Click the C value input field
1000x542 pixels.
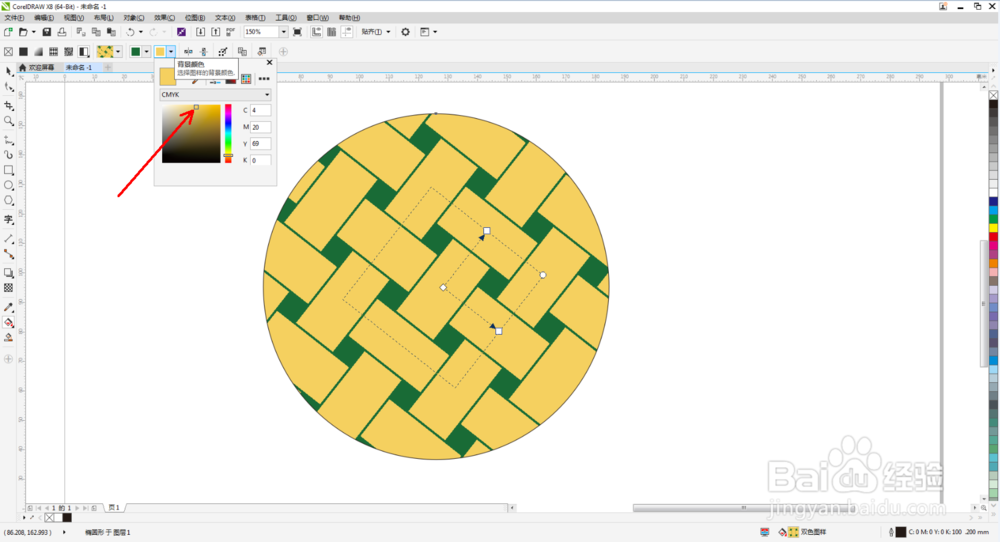pyautogui.click(x=260, y=110)
